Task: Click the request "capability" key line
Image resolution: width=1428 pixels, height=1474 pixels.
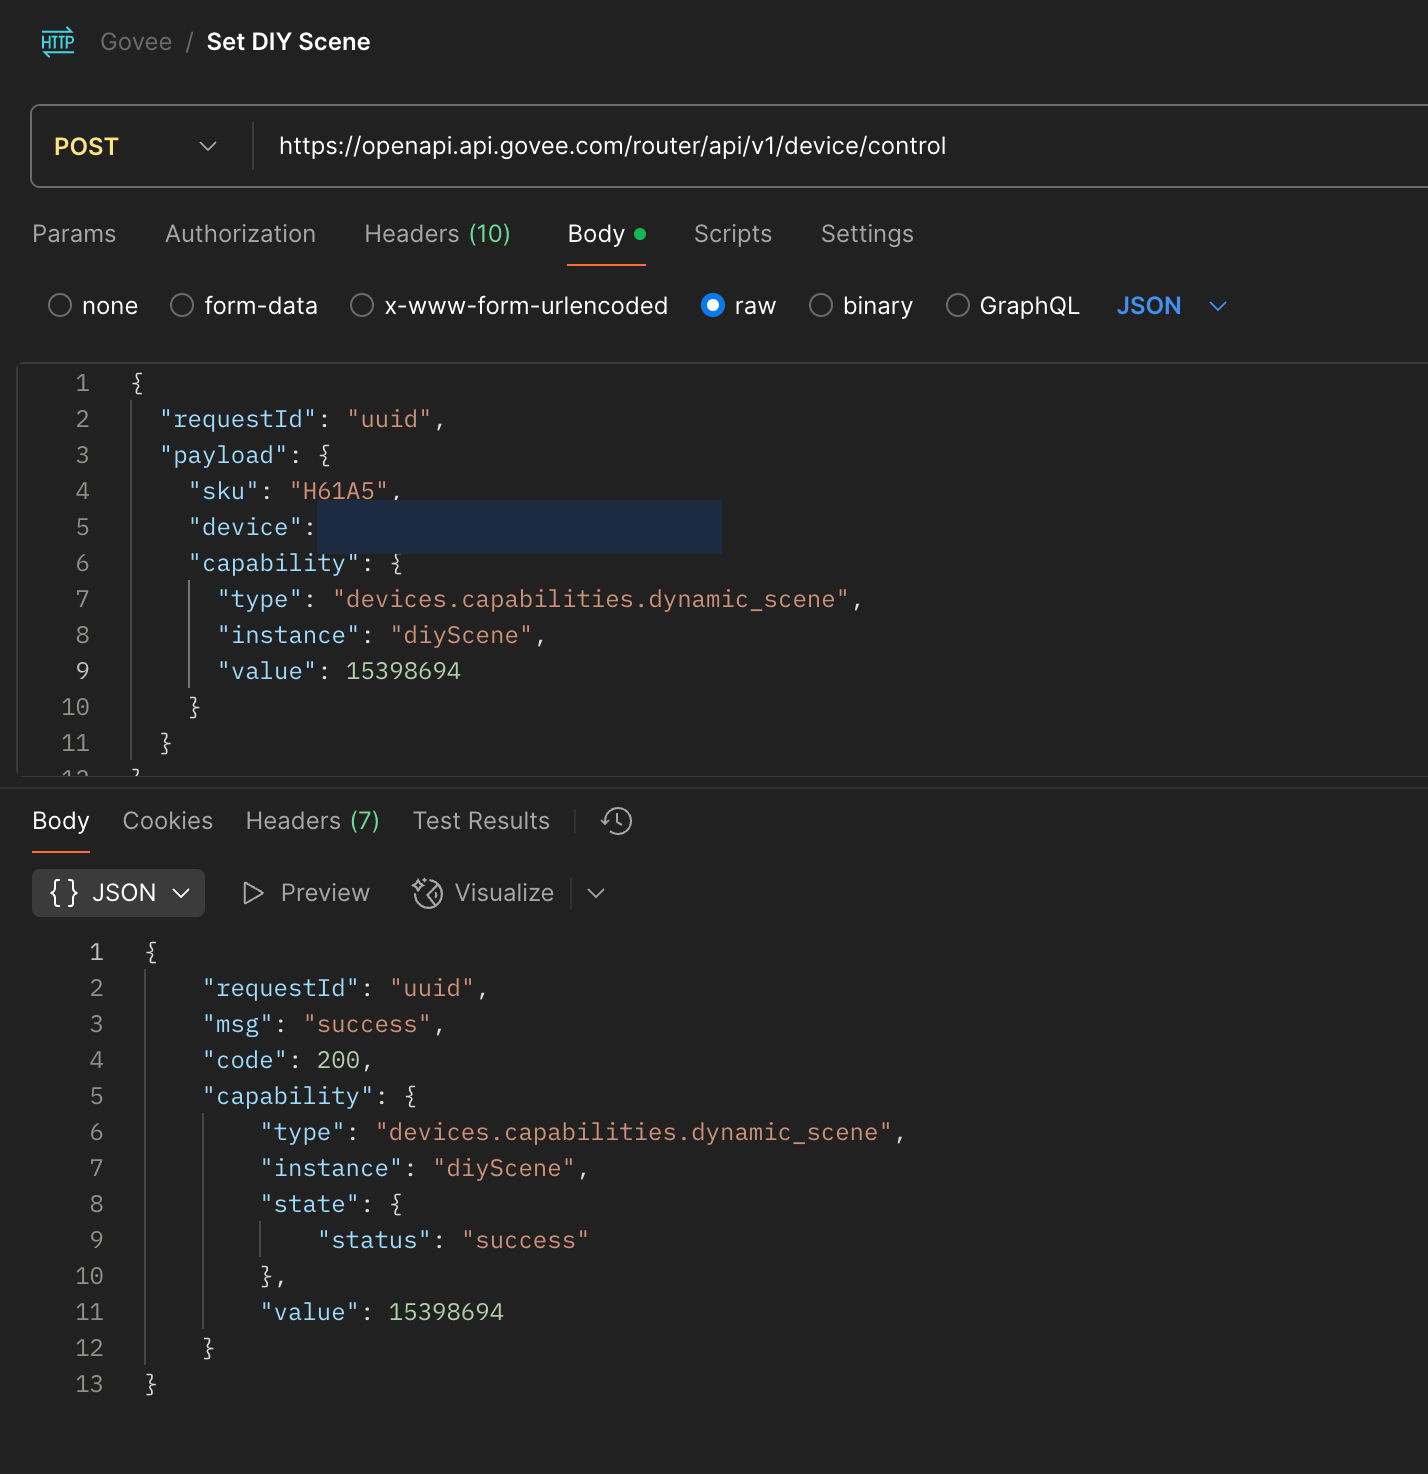Action: [295, 563]
